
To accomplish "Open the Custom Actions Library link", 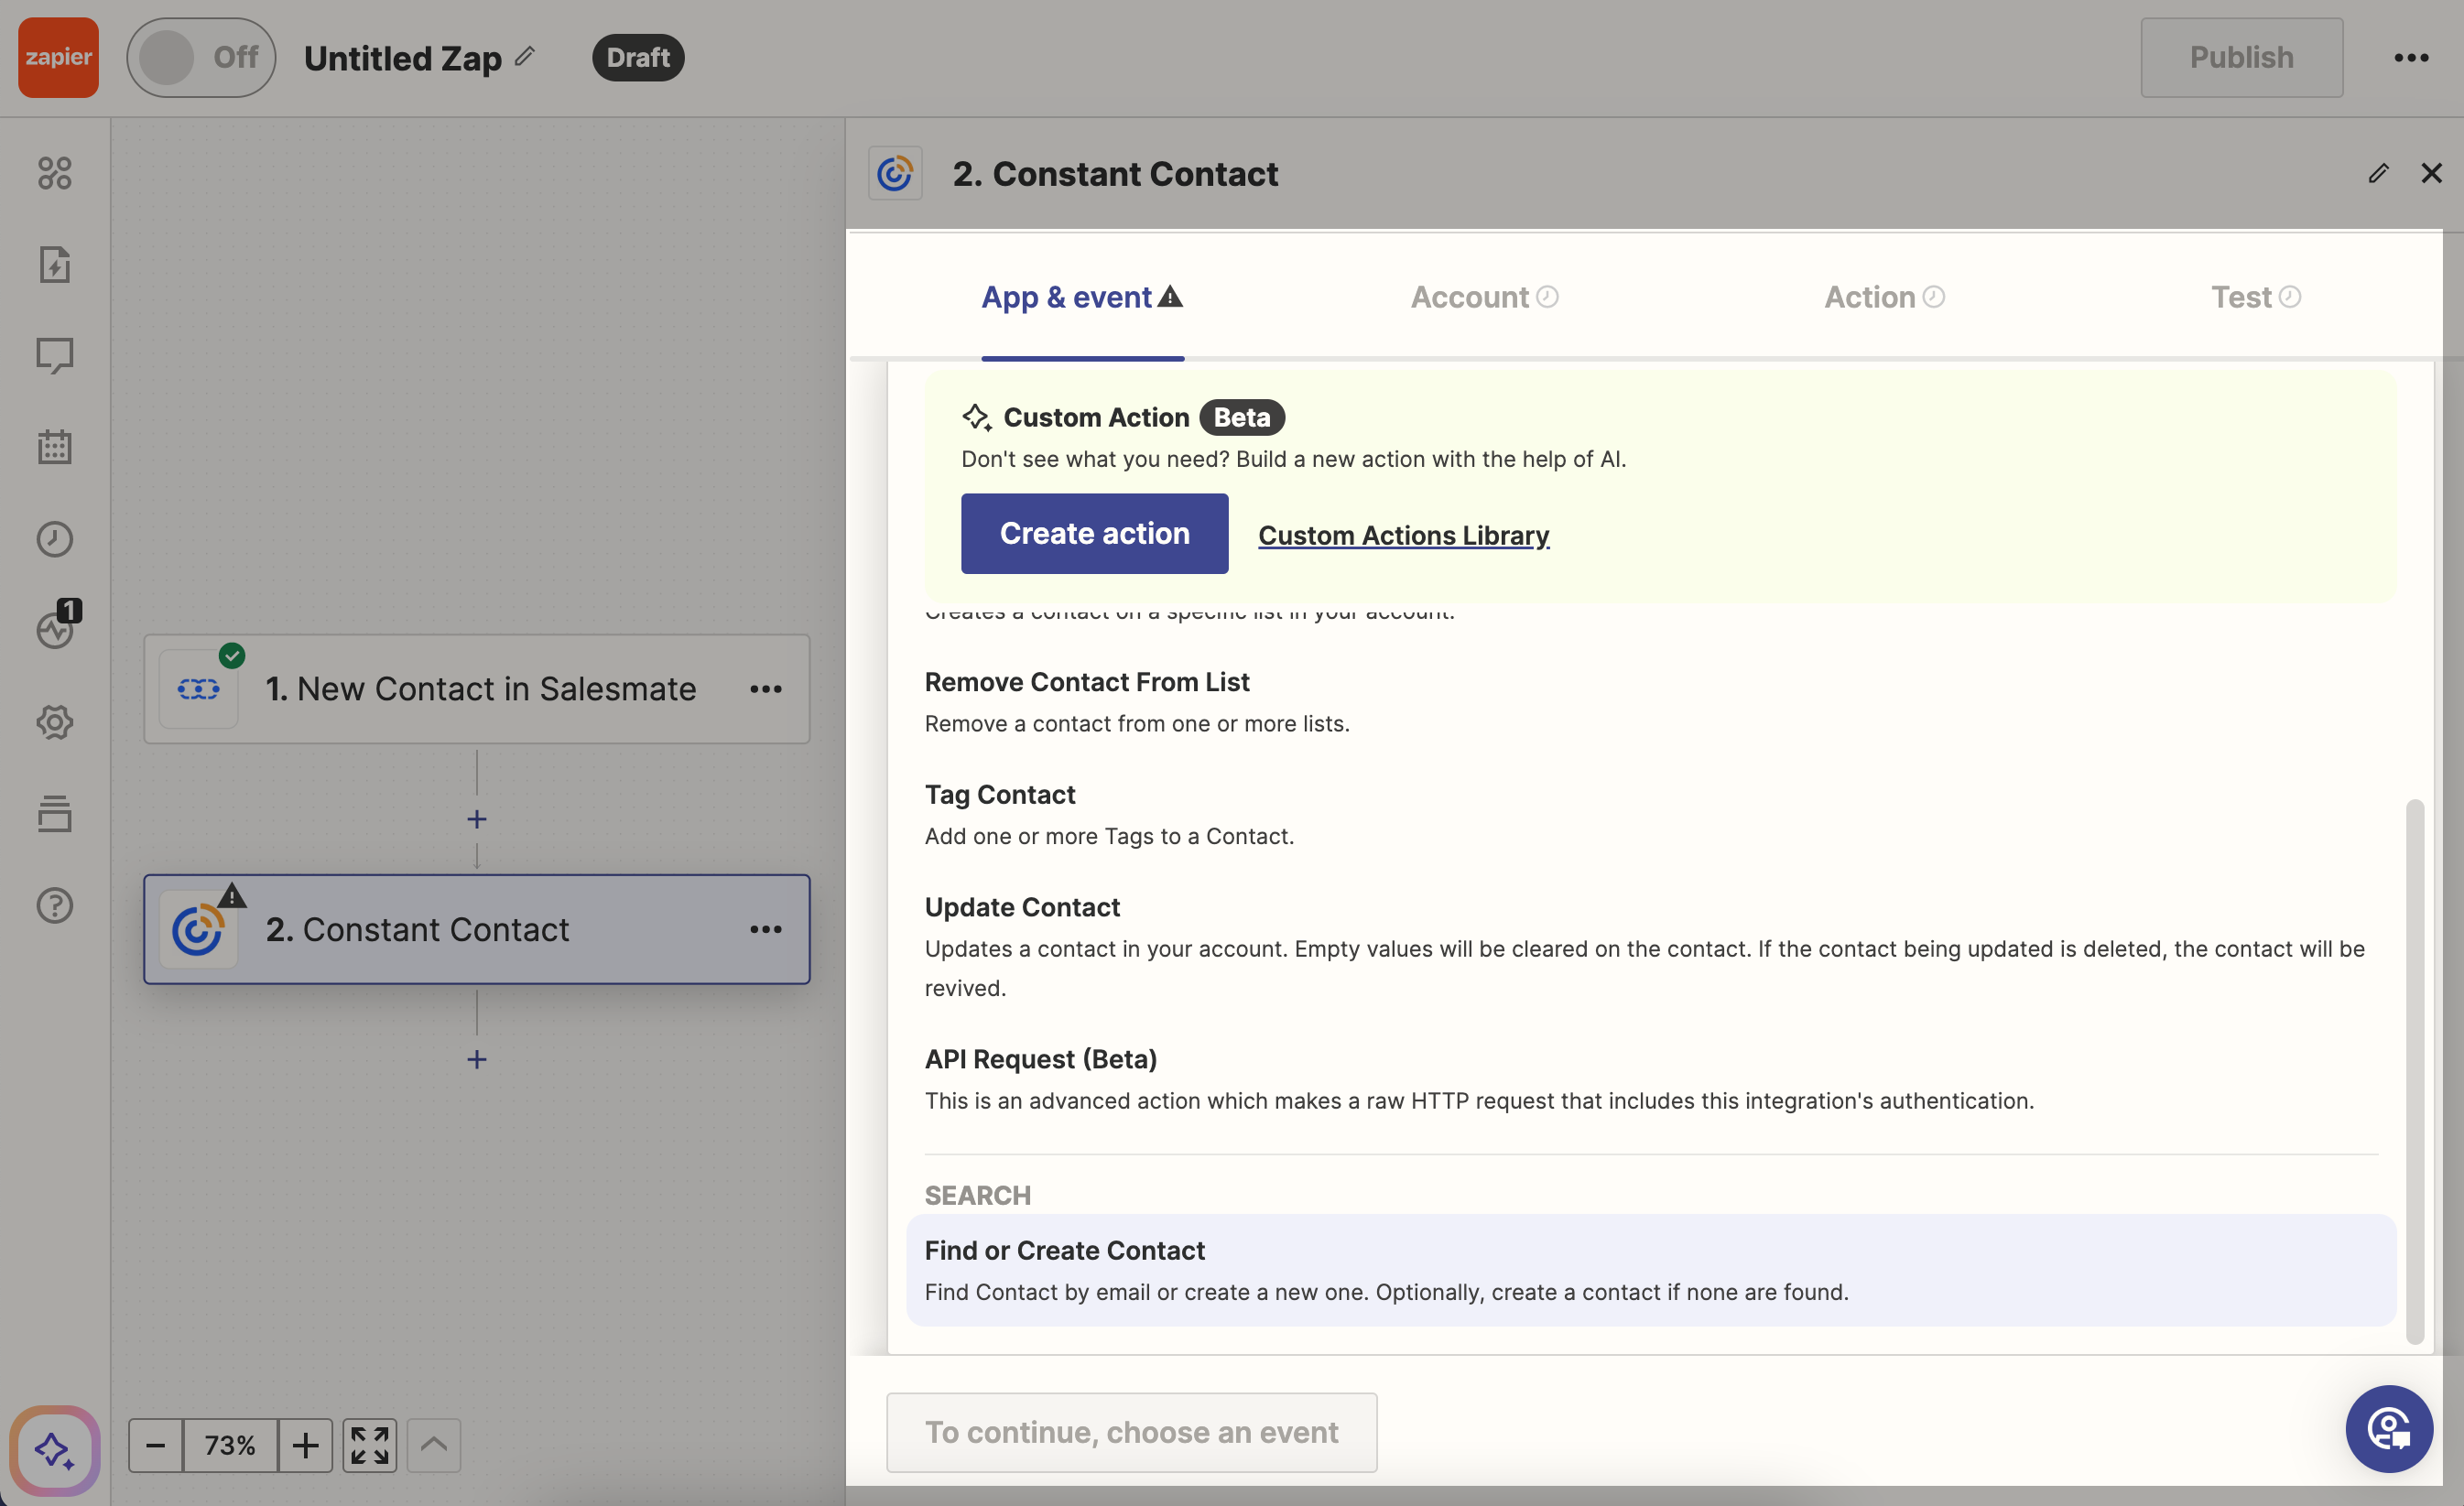I will point(1403,536).
